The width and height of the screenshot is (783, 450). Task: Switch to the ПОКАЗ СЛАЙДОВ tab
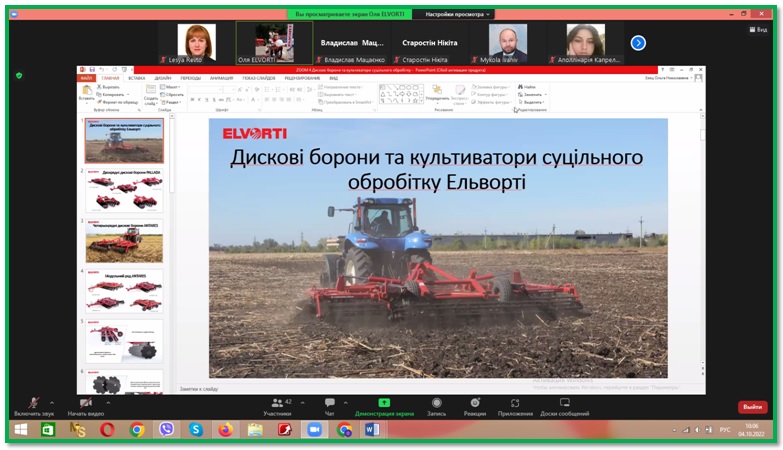point(259,78)
